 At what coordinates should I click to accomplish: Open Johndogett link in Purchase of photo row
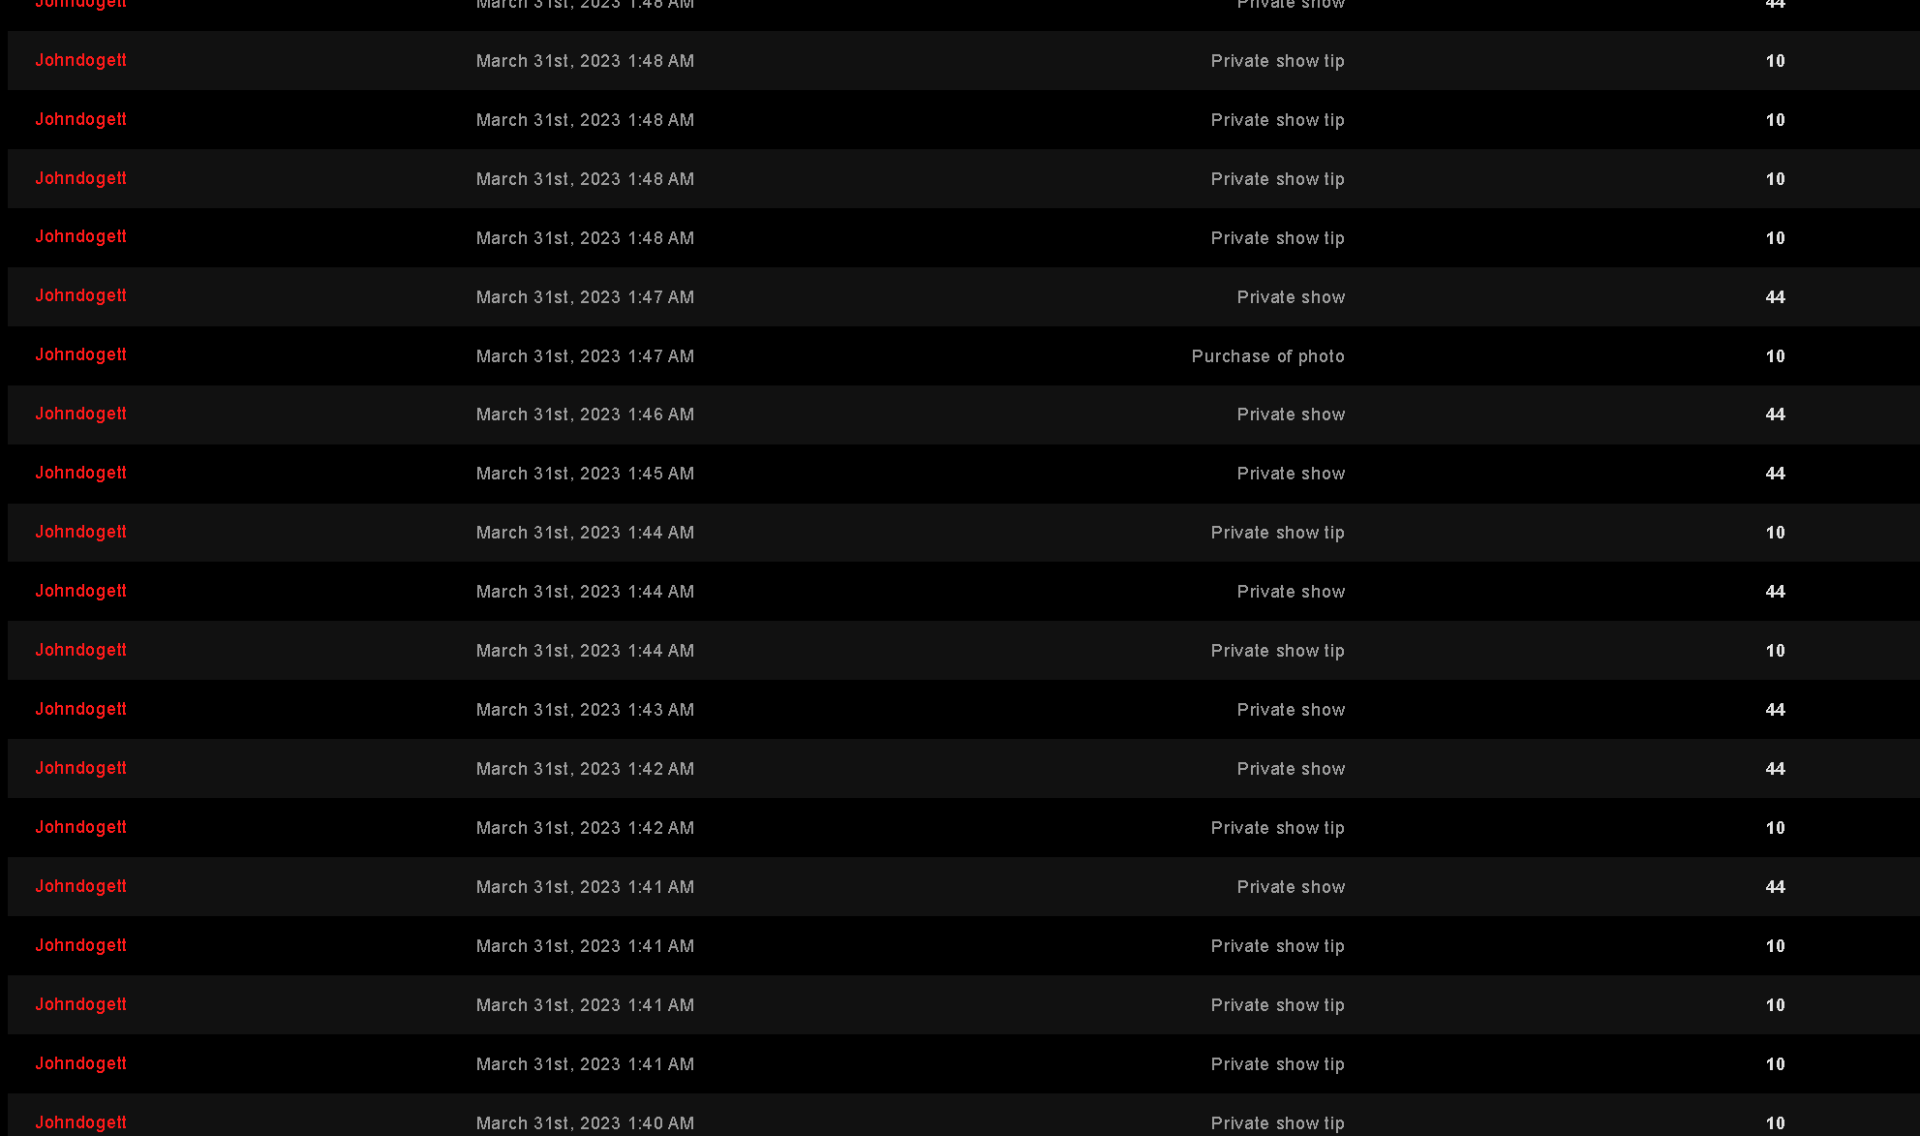coord(81,355)
